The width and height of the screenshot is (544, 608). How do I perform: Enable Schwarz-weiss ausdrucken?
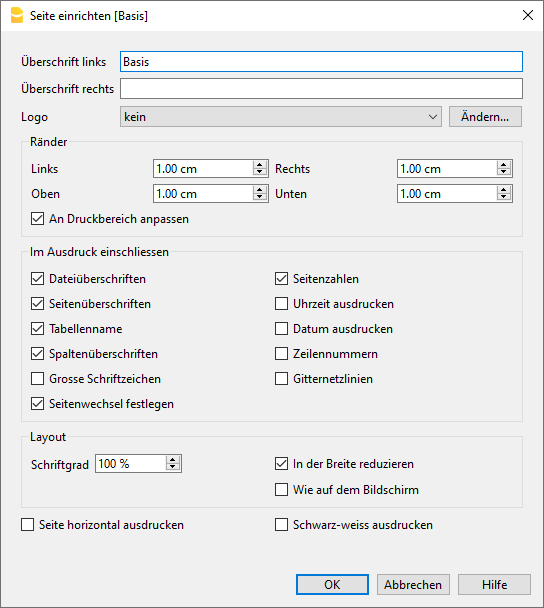click(281, 525)
